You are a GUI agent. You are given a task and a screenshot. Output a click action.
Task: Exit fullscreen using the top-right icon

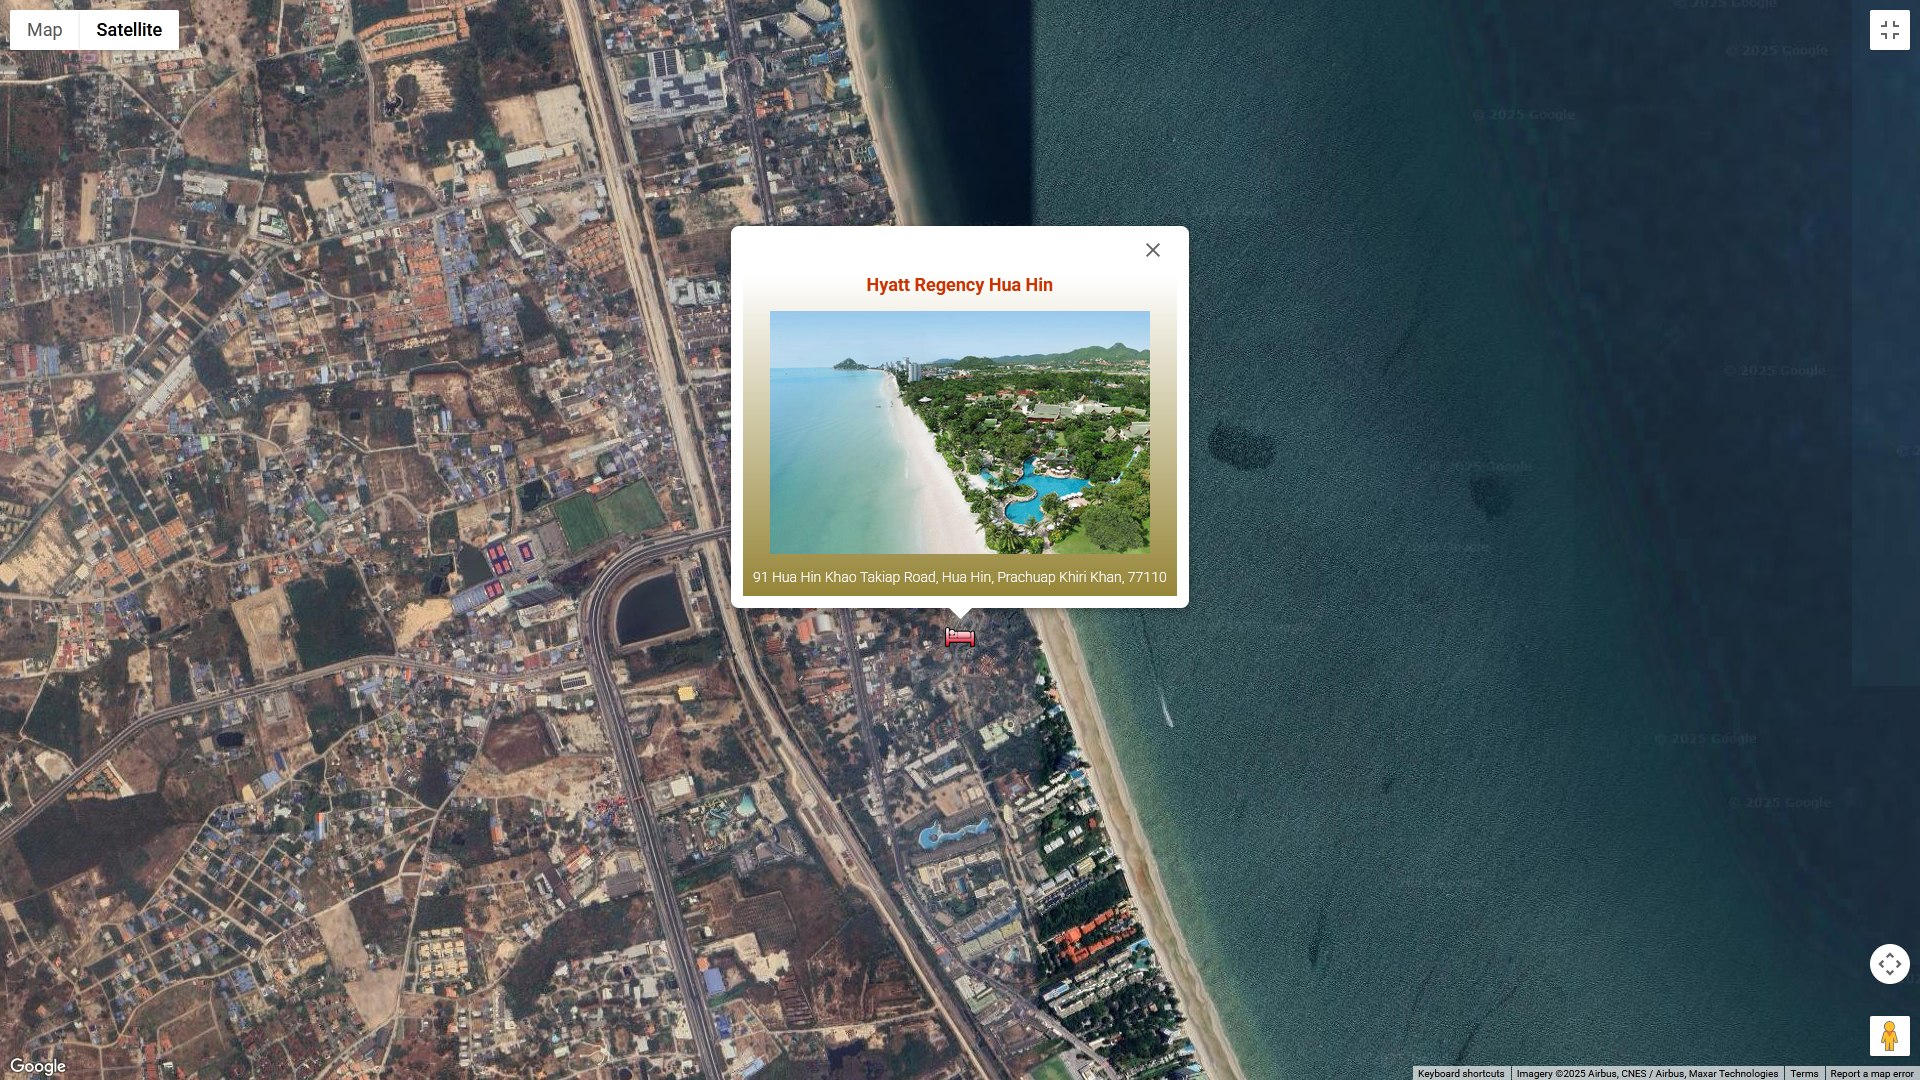click(1889, 30)
